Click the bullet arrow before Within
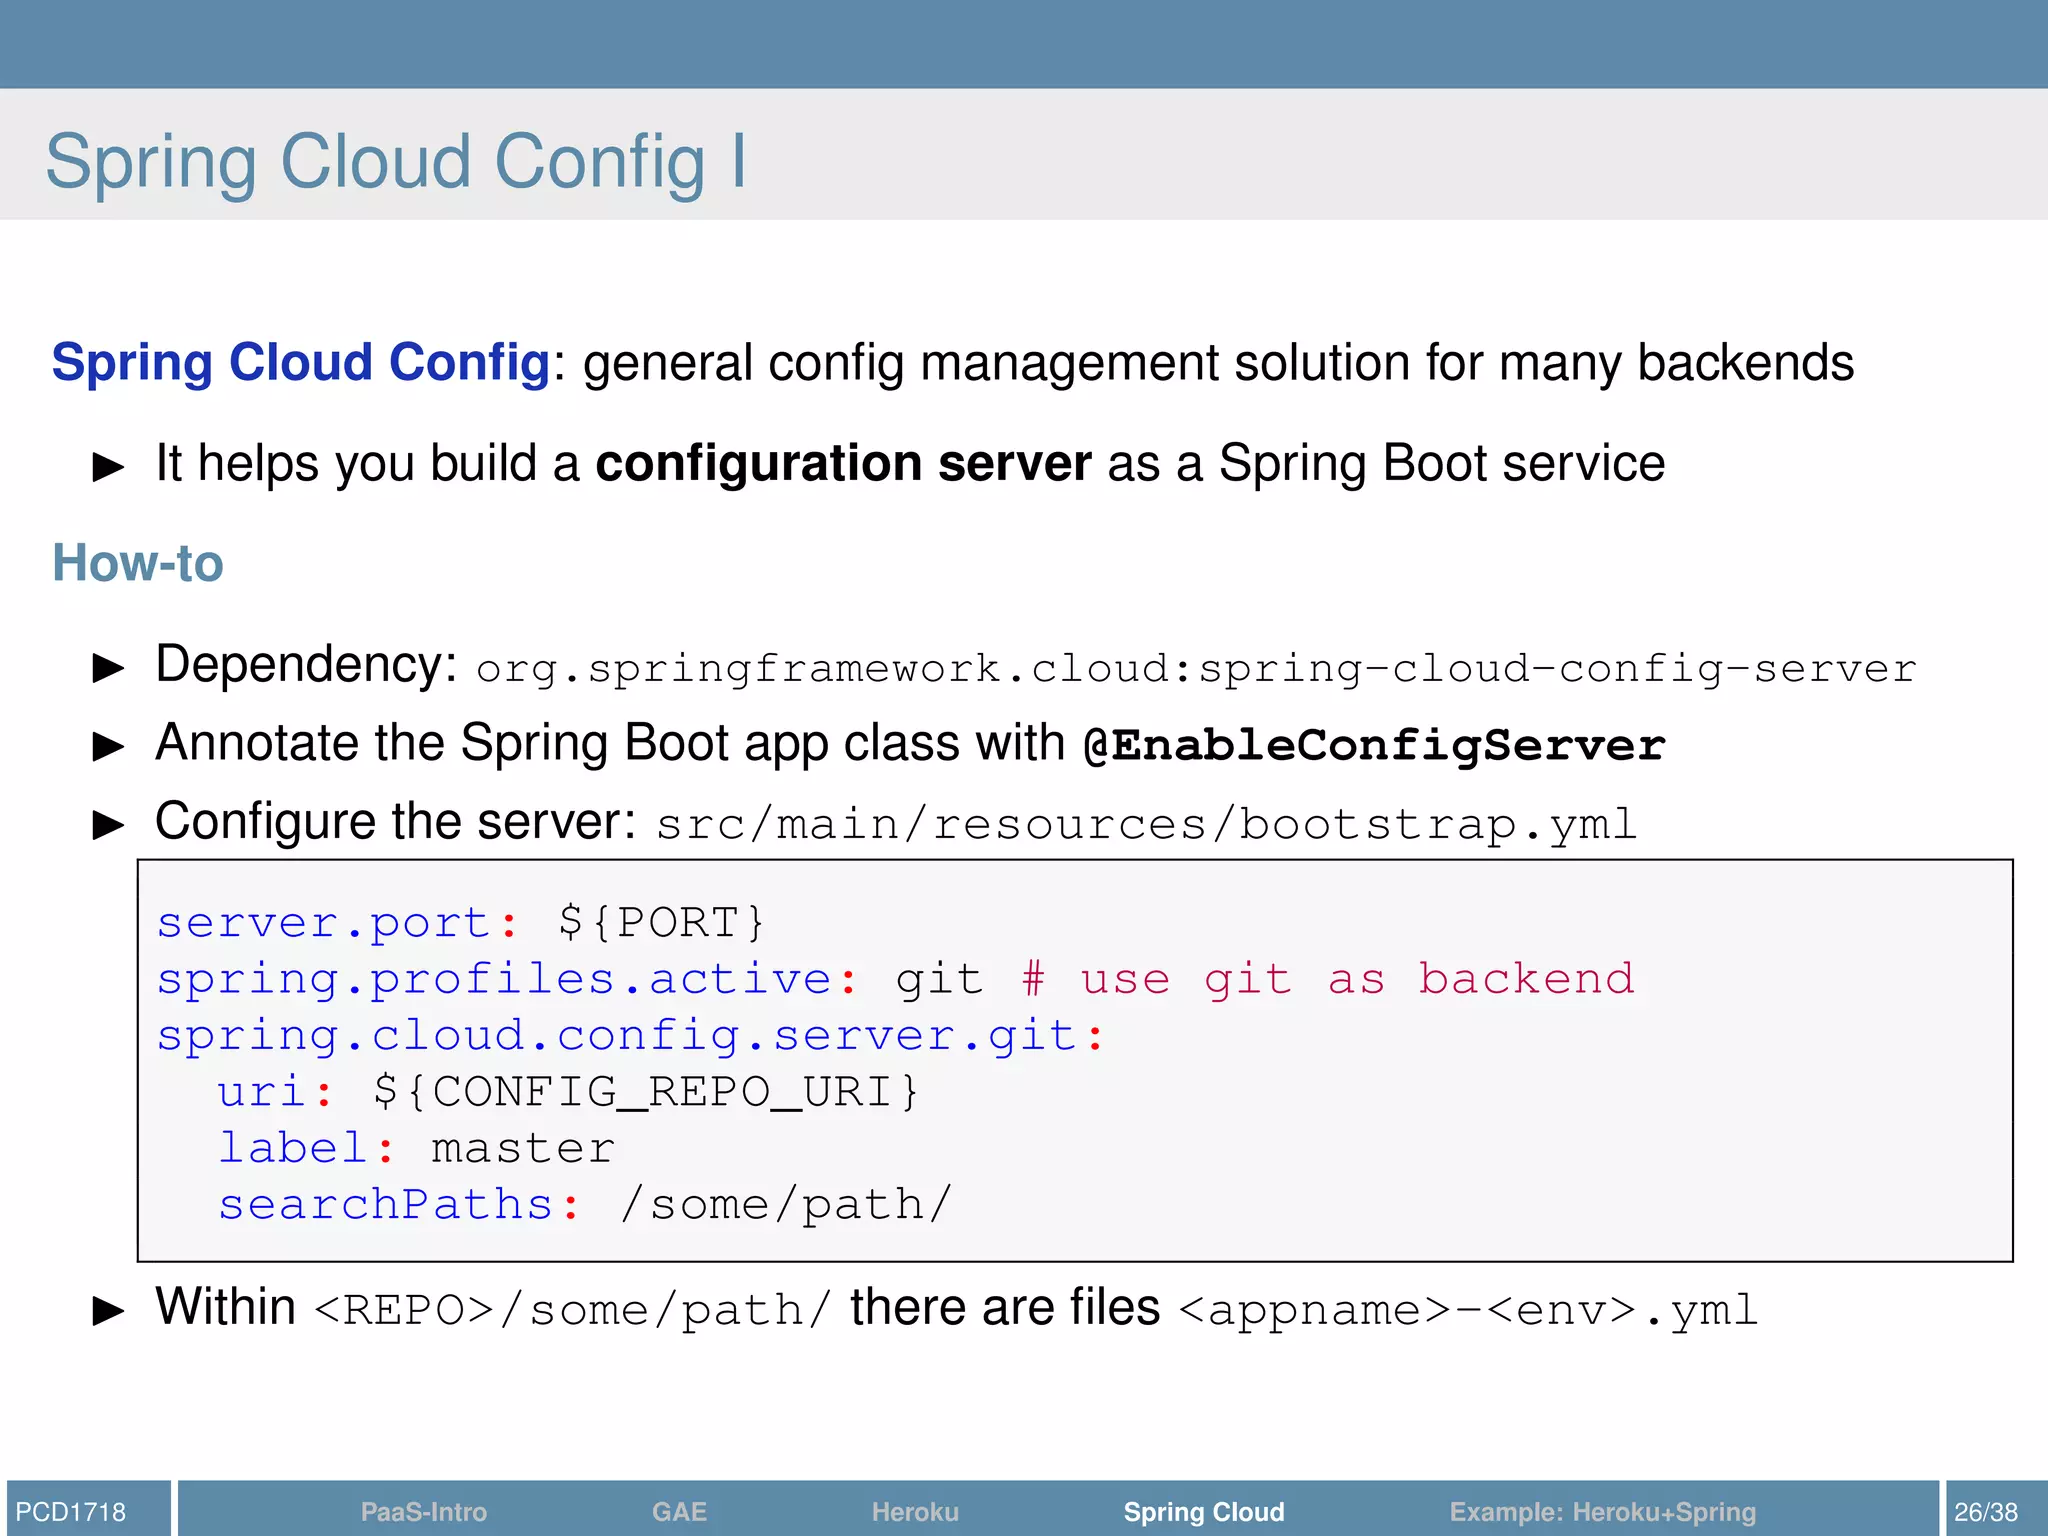 click(108, 1310)
